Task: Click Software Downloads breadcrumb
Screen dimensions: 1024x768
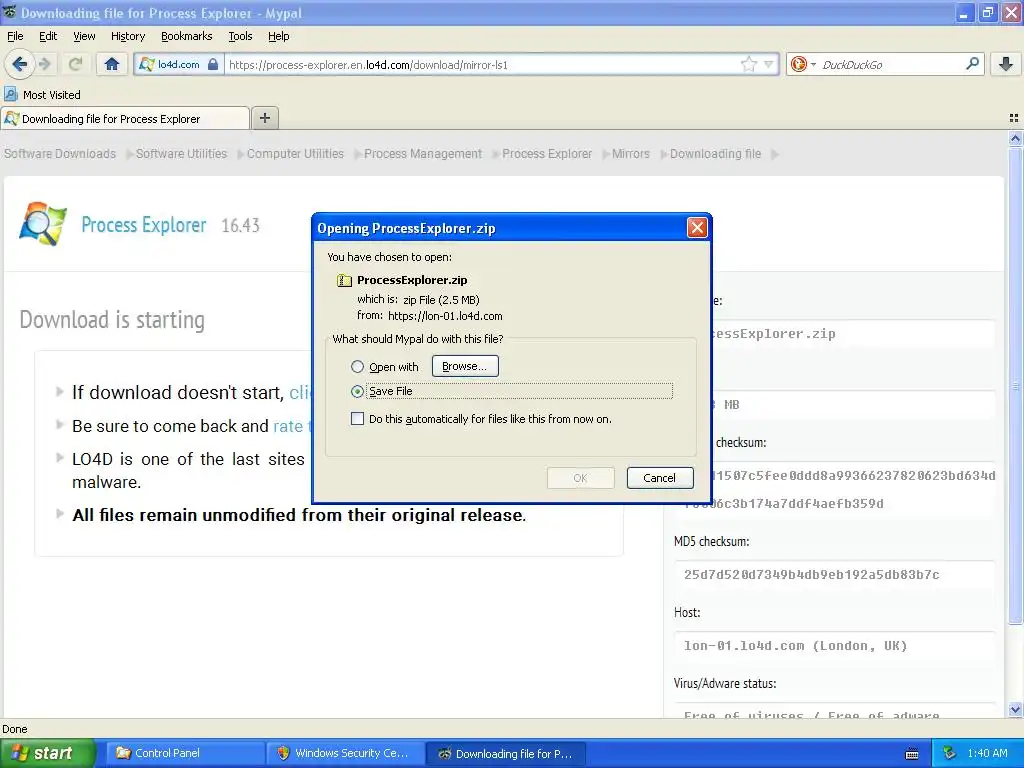Action: pyautogui.click(x=60, y=153)
